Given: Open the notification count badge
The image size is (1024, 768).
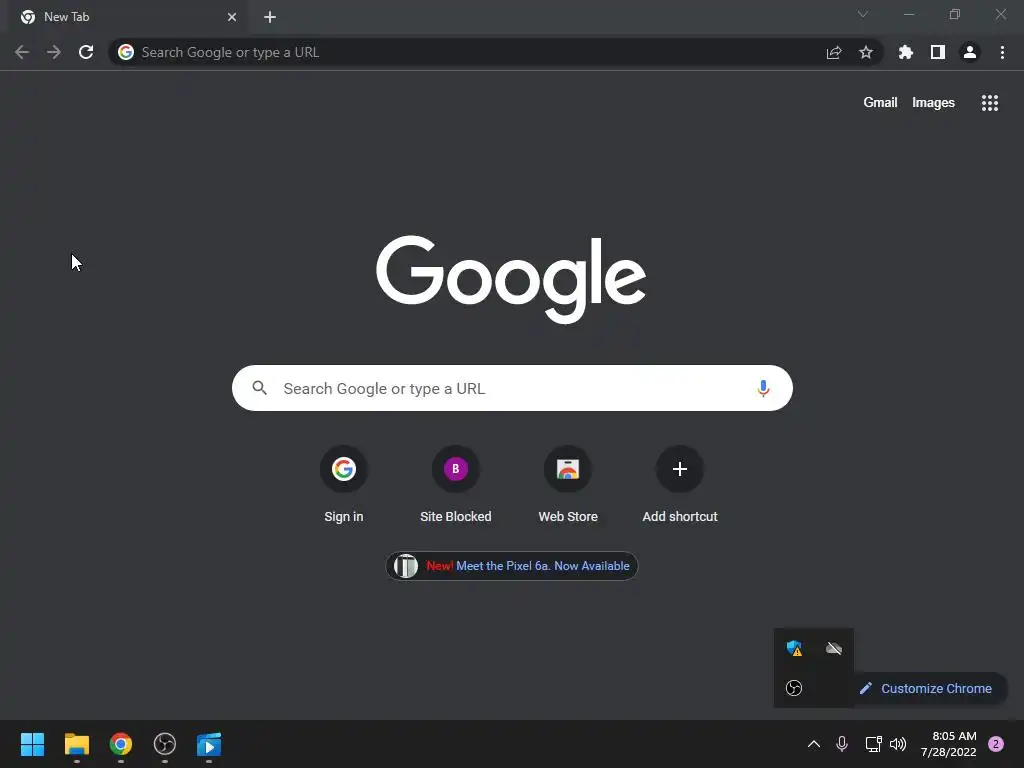Looking at the screenshot, I should [996, 744].
